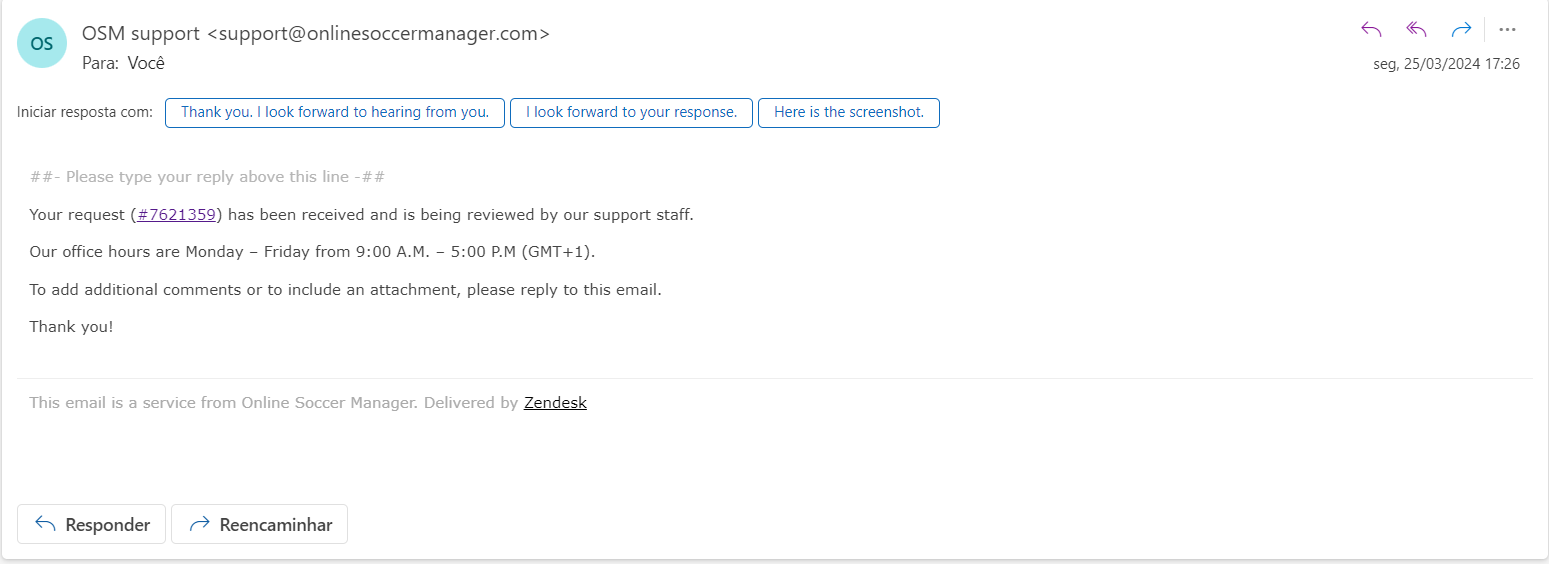
Task: Click the sender name OSM support
Action: click(141, 33)
